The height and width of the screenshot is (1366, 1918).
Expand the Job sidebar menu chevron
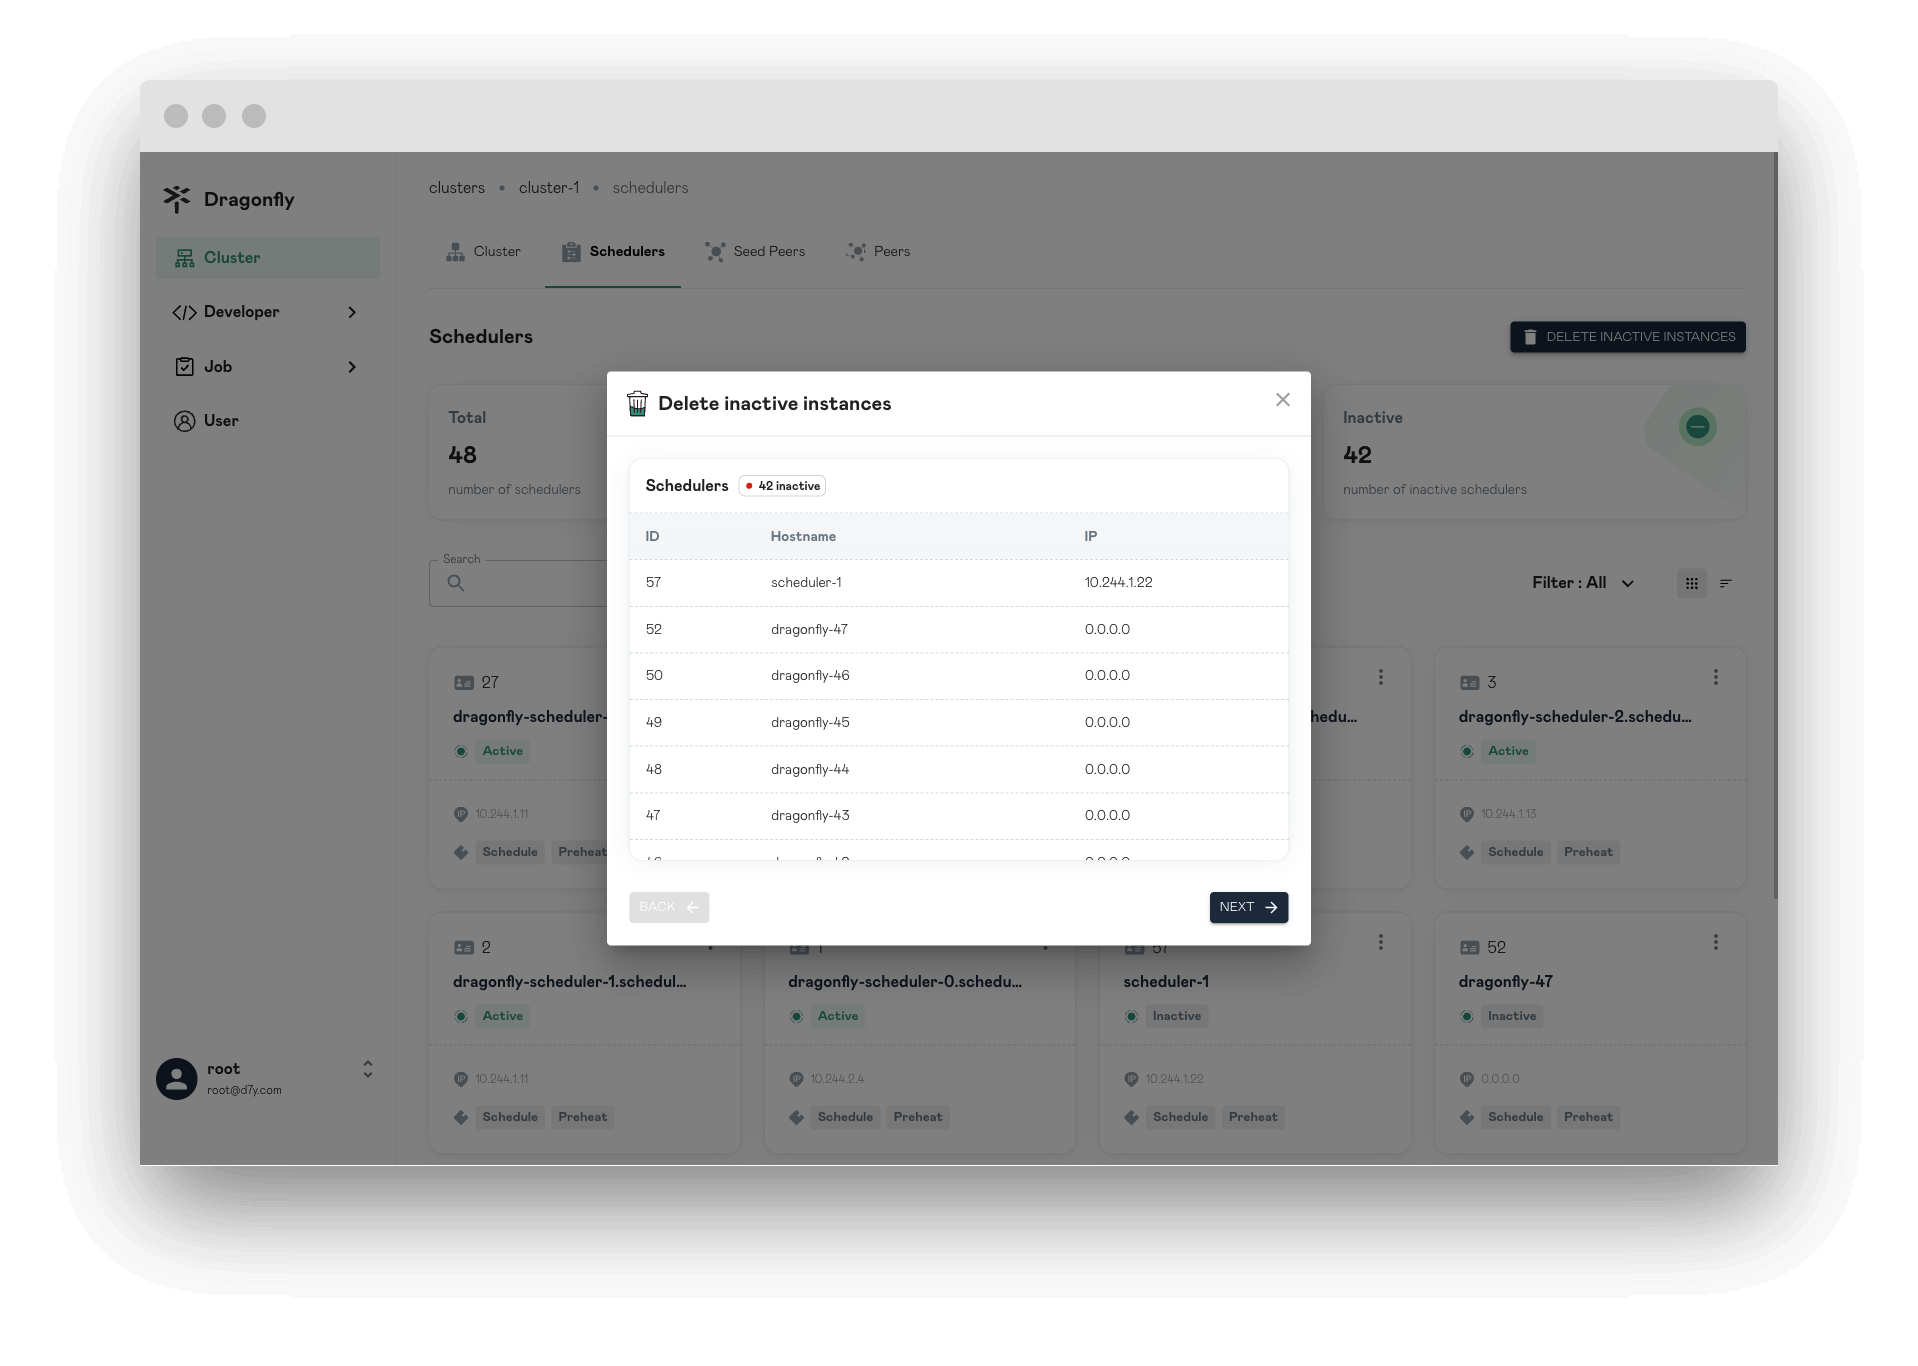click(352, 367)
